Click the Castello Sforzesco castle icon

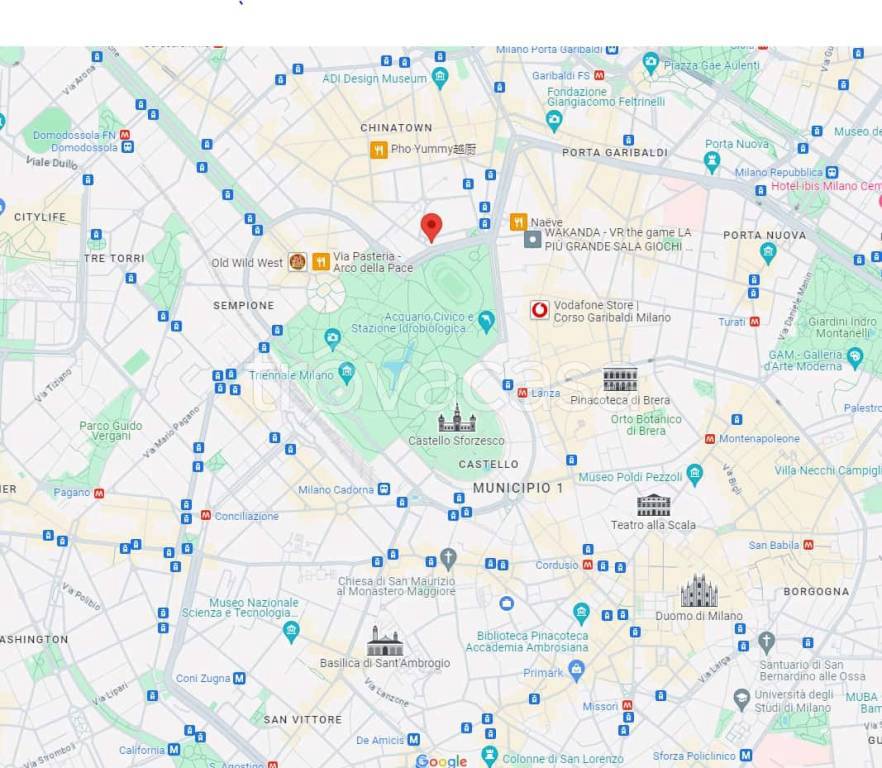pos(457,418)
